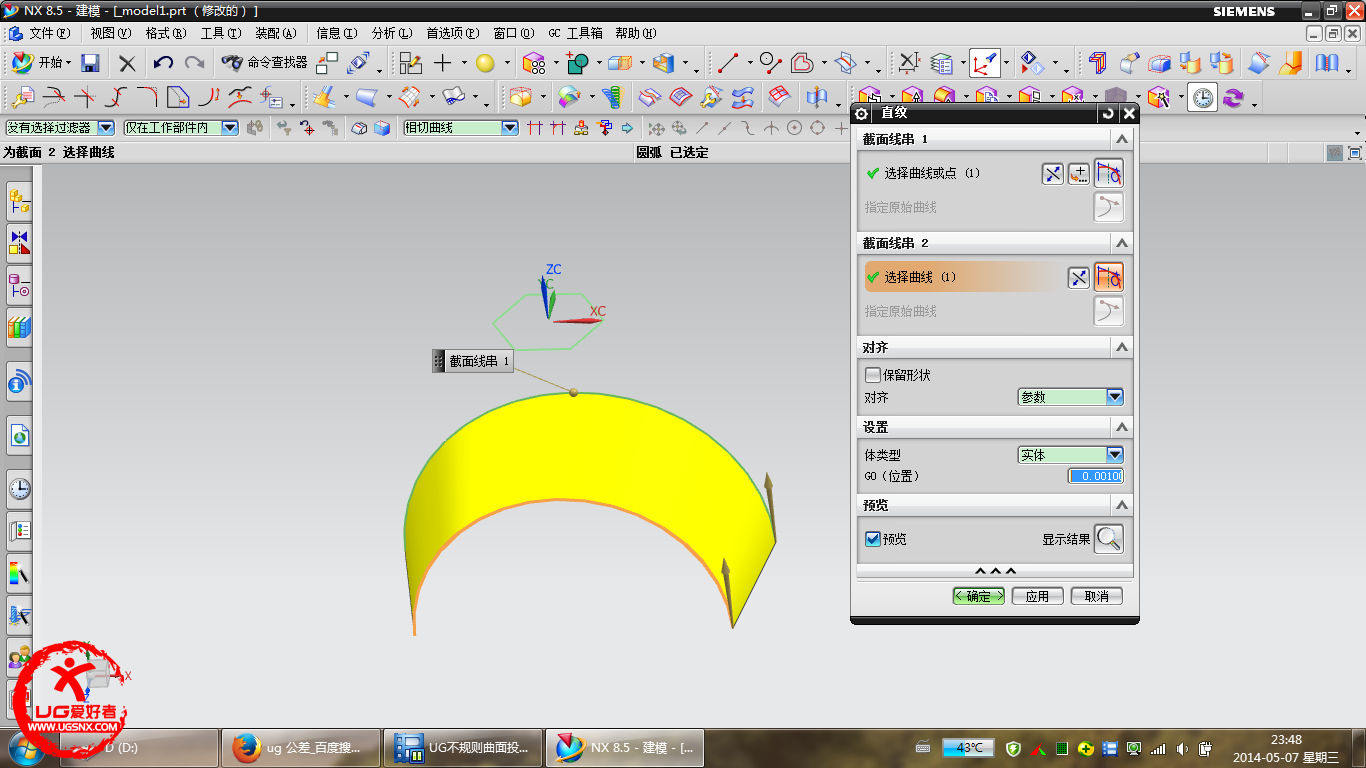The width and height of the screenshot is (1366, 768).
Task: Collapse the 截面线串 2 section
Action: (x=1122, y=243)
